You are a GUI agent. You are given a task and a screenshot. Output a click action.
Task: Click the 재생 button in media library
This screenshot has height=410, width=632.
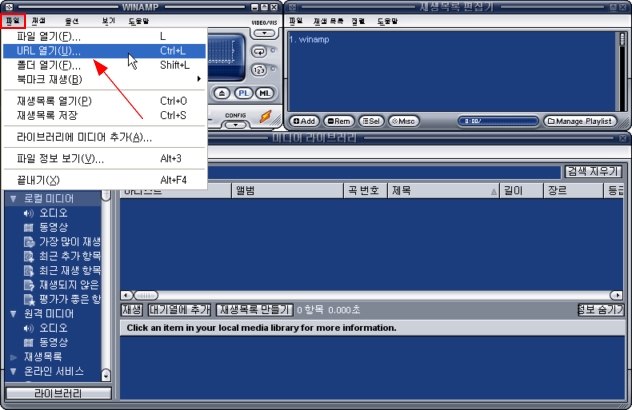pyautogui.click(x=131, y=310)
